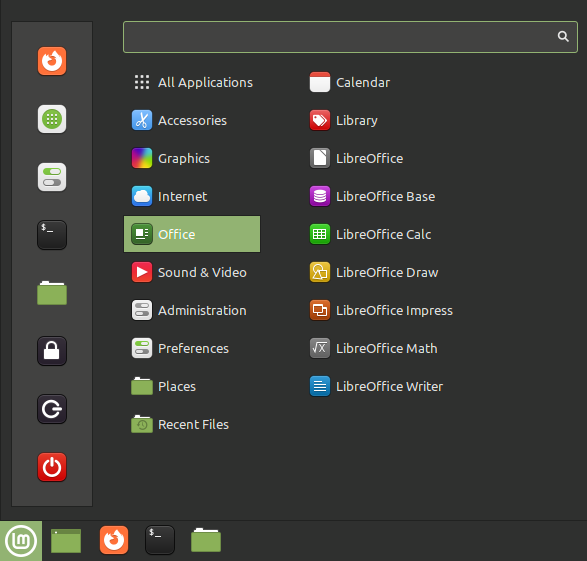Click the red Quit power icon
The image size is (587, 561).
click(52, 467)
